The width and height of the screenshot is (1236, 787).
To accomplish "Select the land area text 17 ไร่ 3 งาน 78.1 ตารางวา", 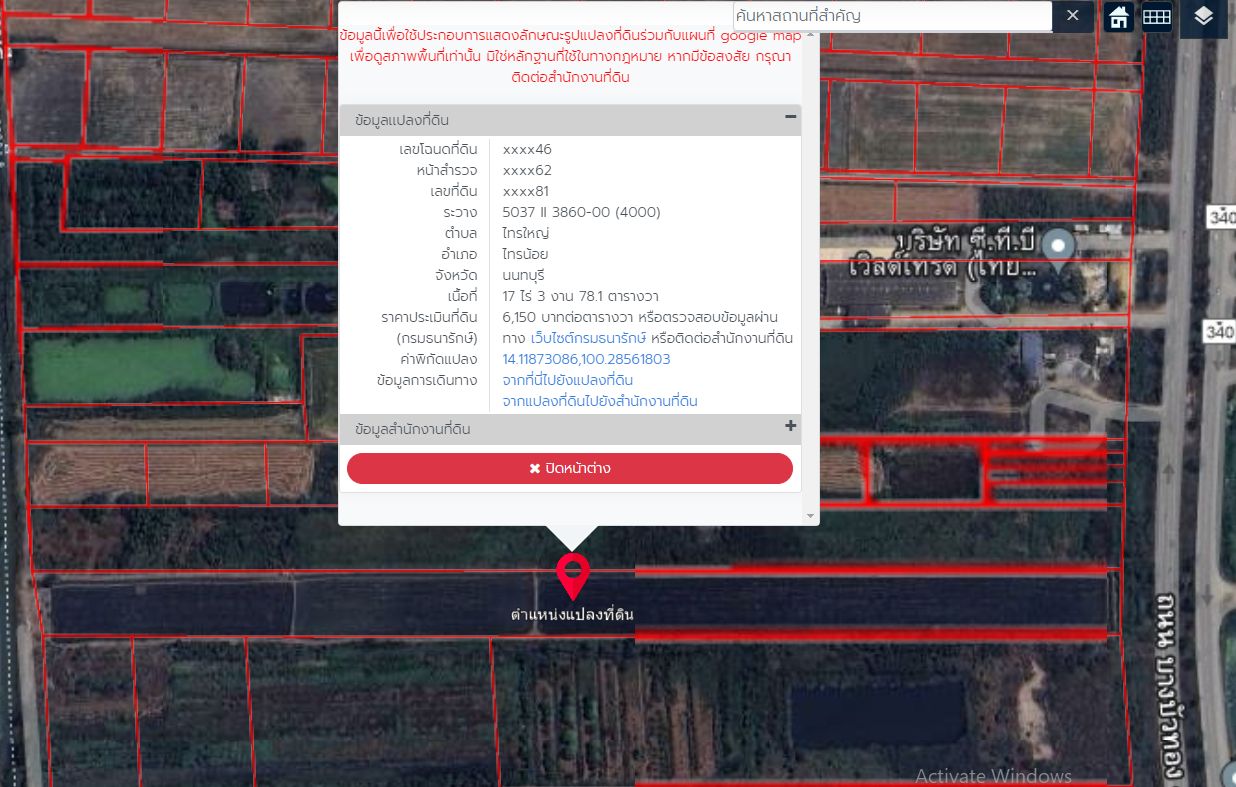I will click(x=580, y=296).
